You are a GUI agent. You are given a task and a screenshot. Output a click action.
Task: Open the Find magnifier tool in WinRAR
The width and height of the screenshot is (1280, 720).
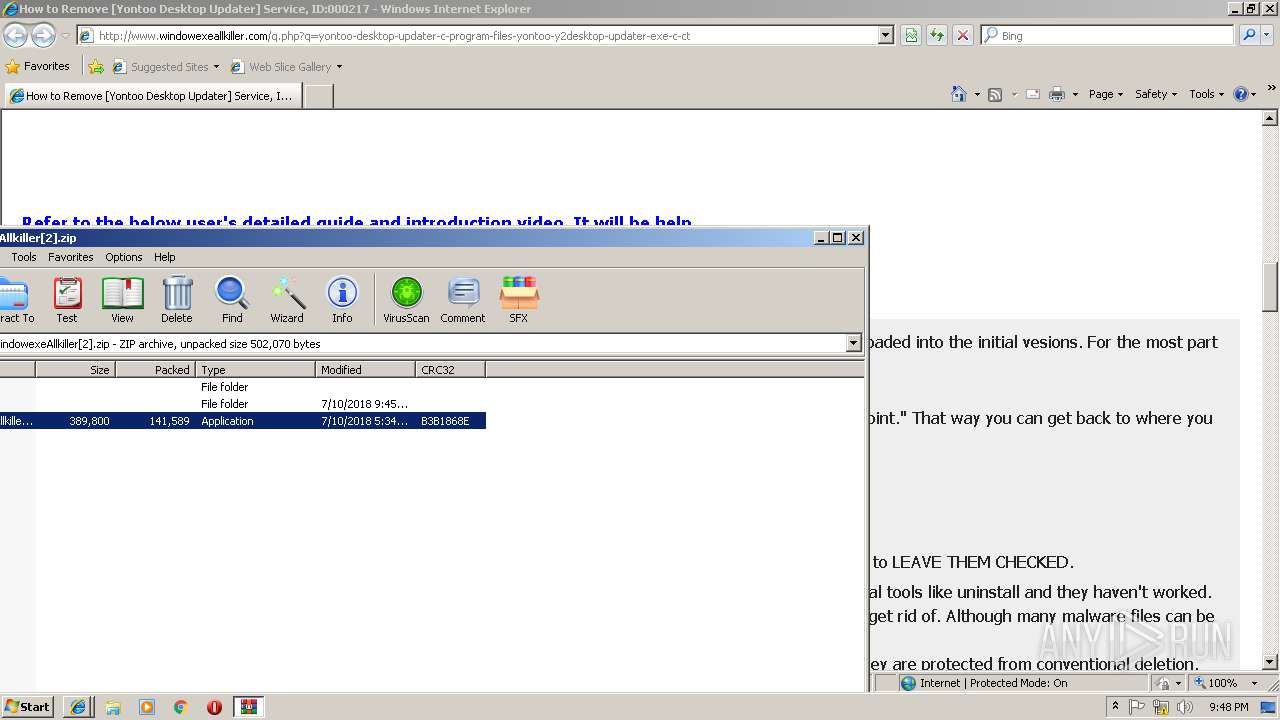coord(232,300)
